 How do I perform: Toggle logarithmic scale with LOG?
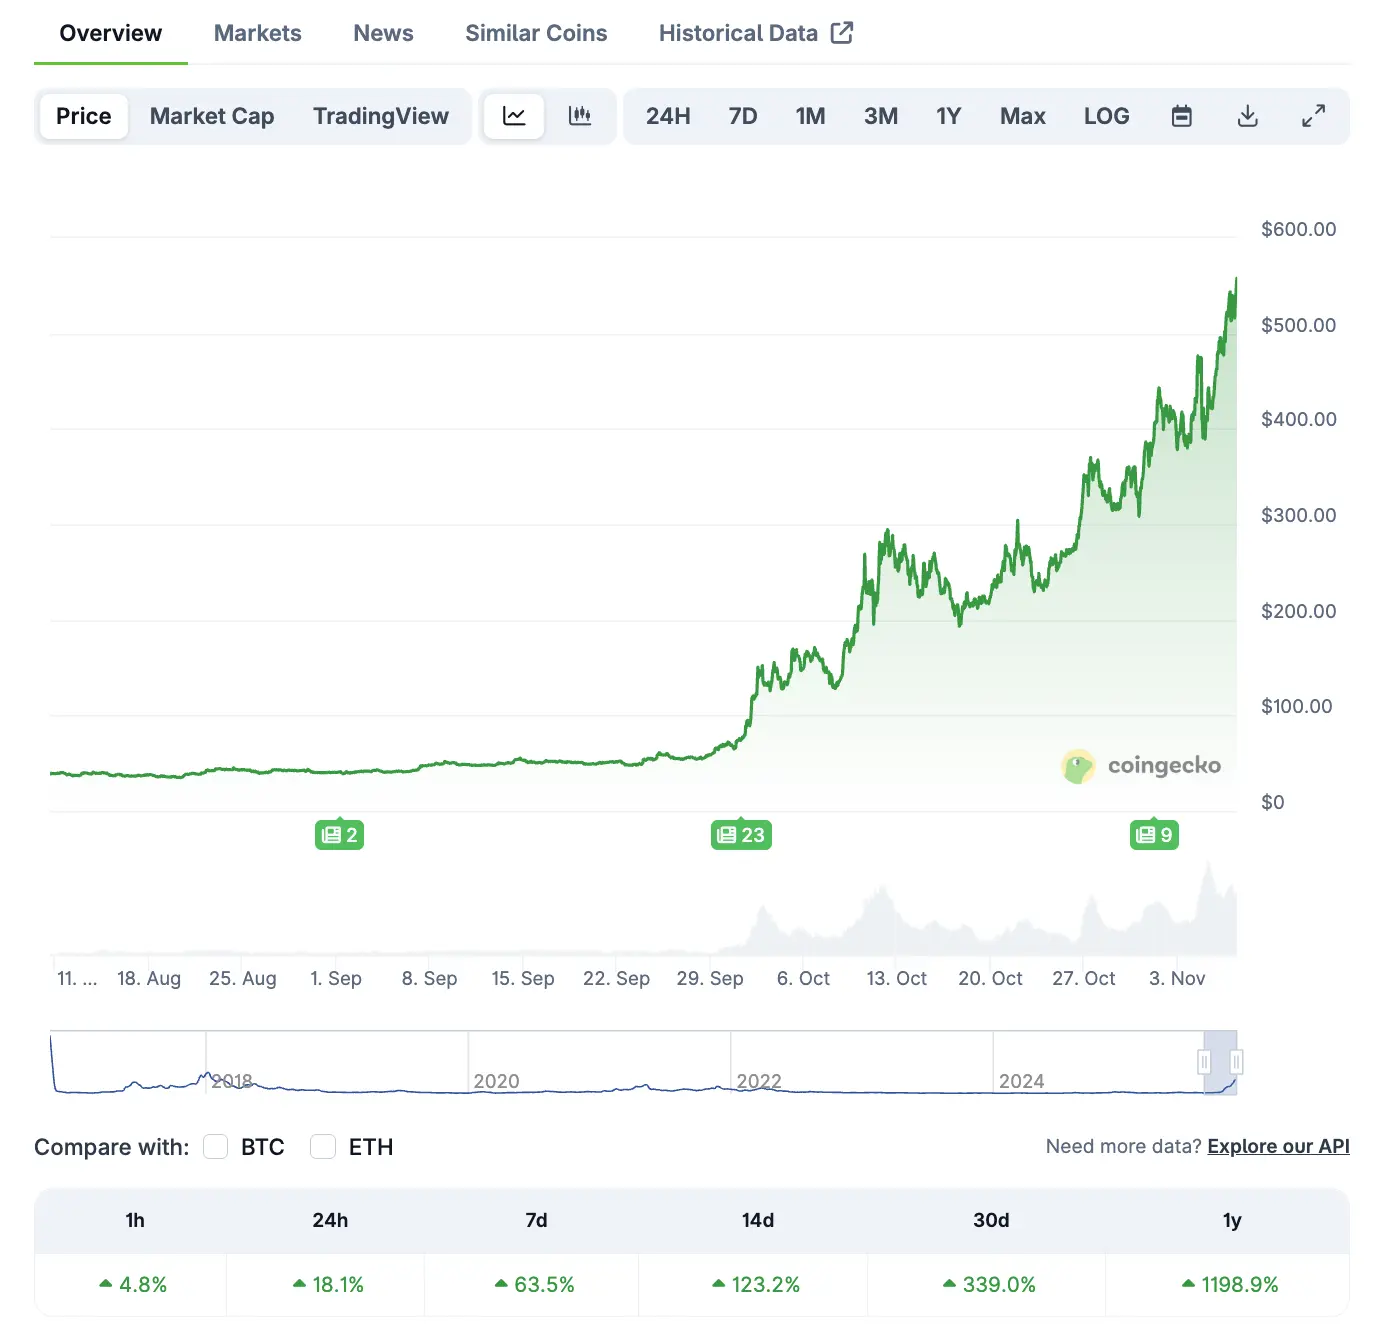coord(1106,116)
